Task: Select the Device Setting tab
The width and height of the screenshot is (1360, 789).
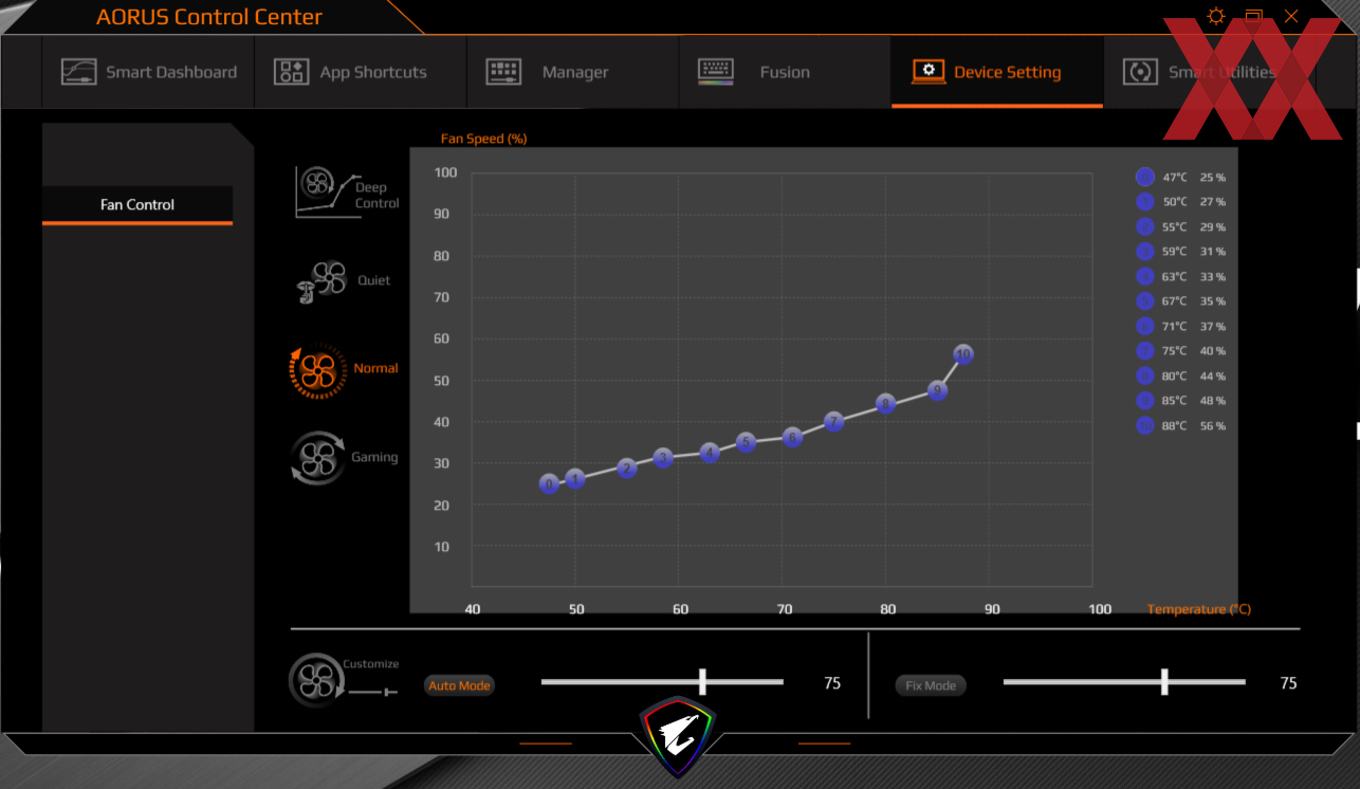Action: click(997, 72)
